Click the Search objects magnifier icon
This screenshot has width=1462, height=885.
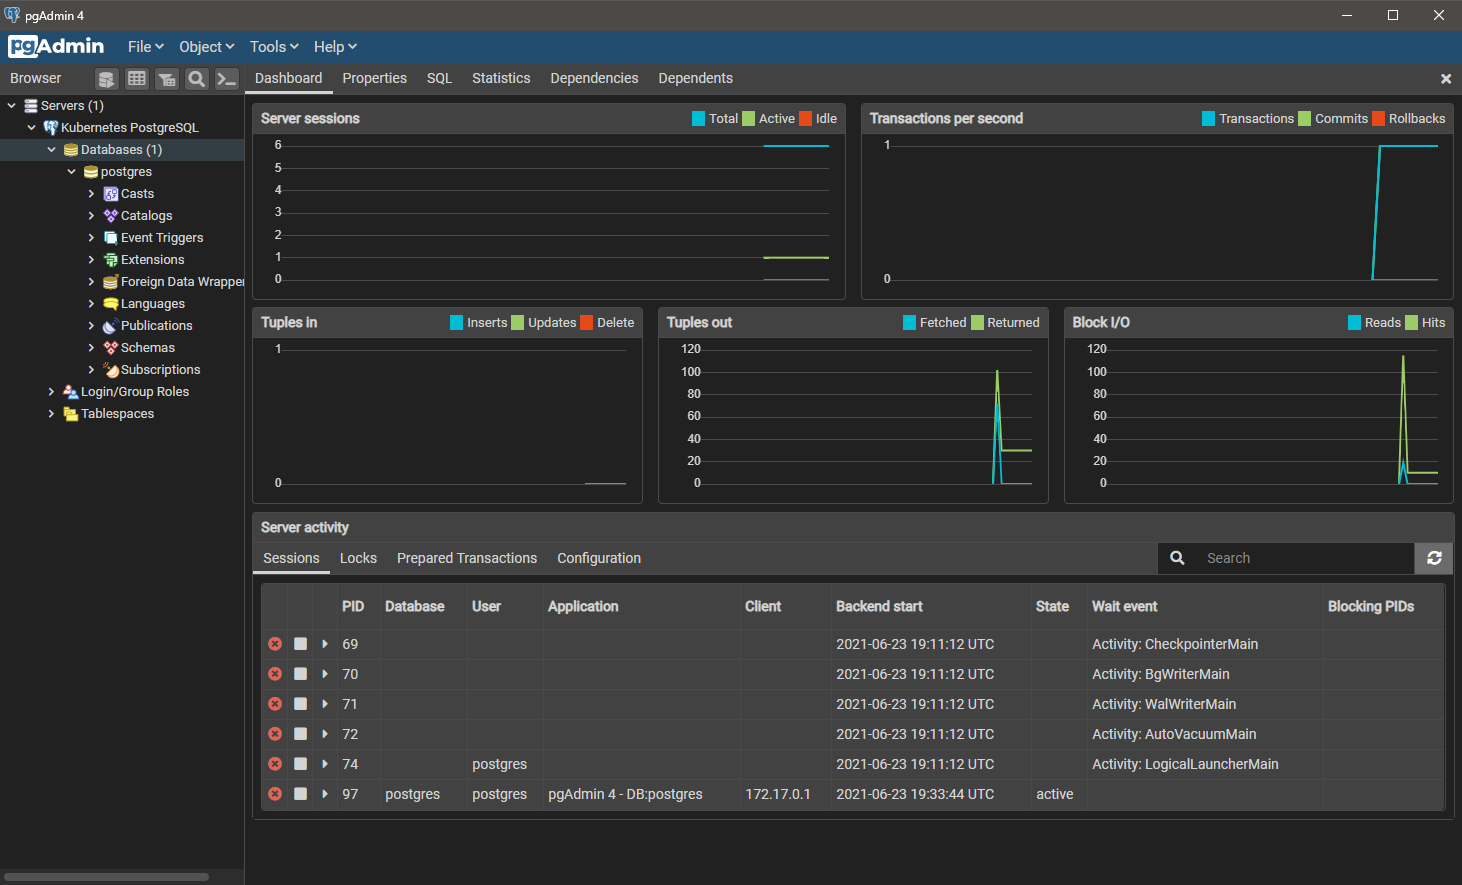196,78
